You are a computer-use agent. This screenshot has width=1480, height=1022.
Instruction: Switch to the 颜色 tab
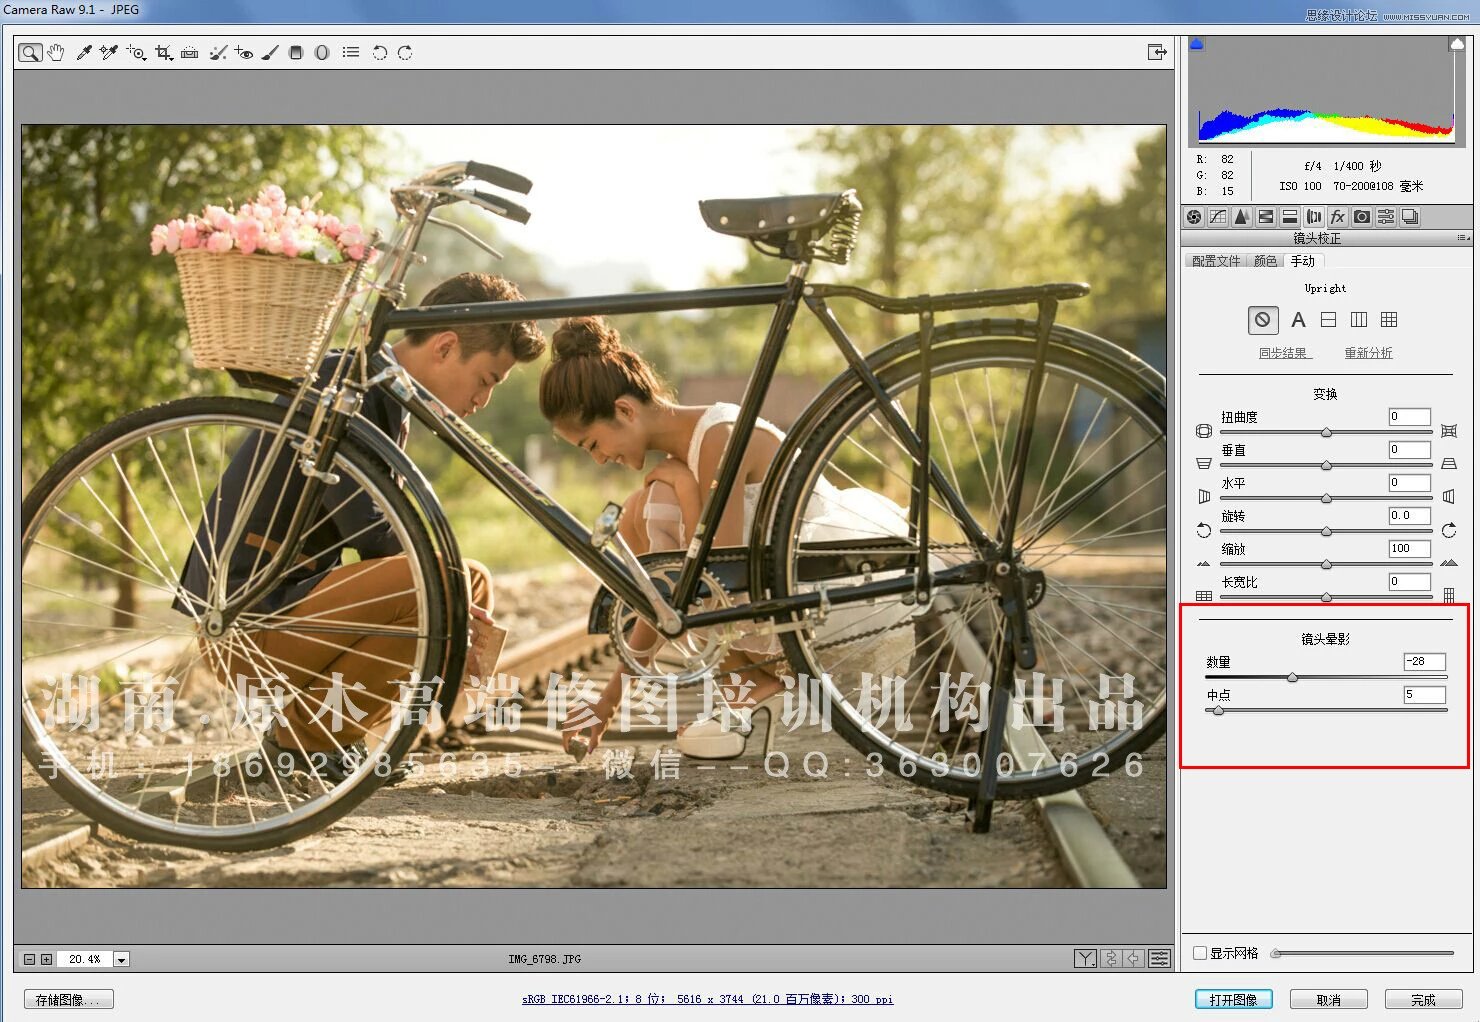pyautogui.click(x=1265, y=261)
